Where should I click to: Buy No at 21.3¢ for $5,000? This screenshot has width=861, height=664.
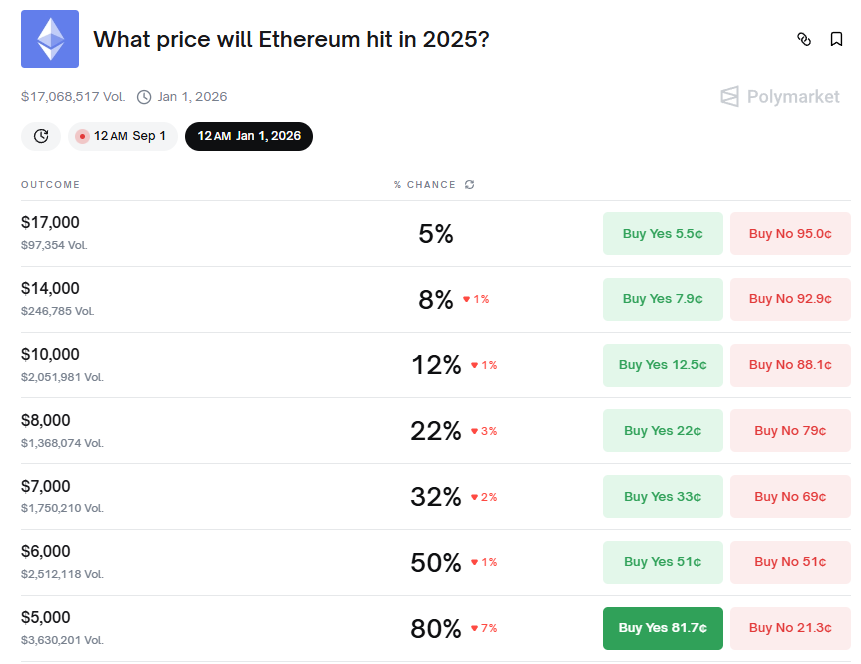790,628
